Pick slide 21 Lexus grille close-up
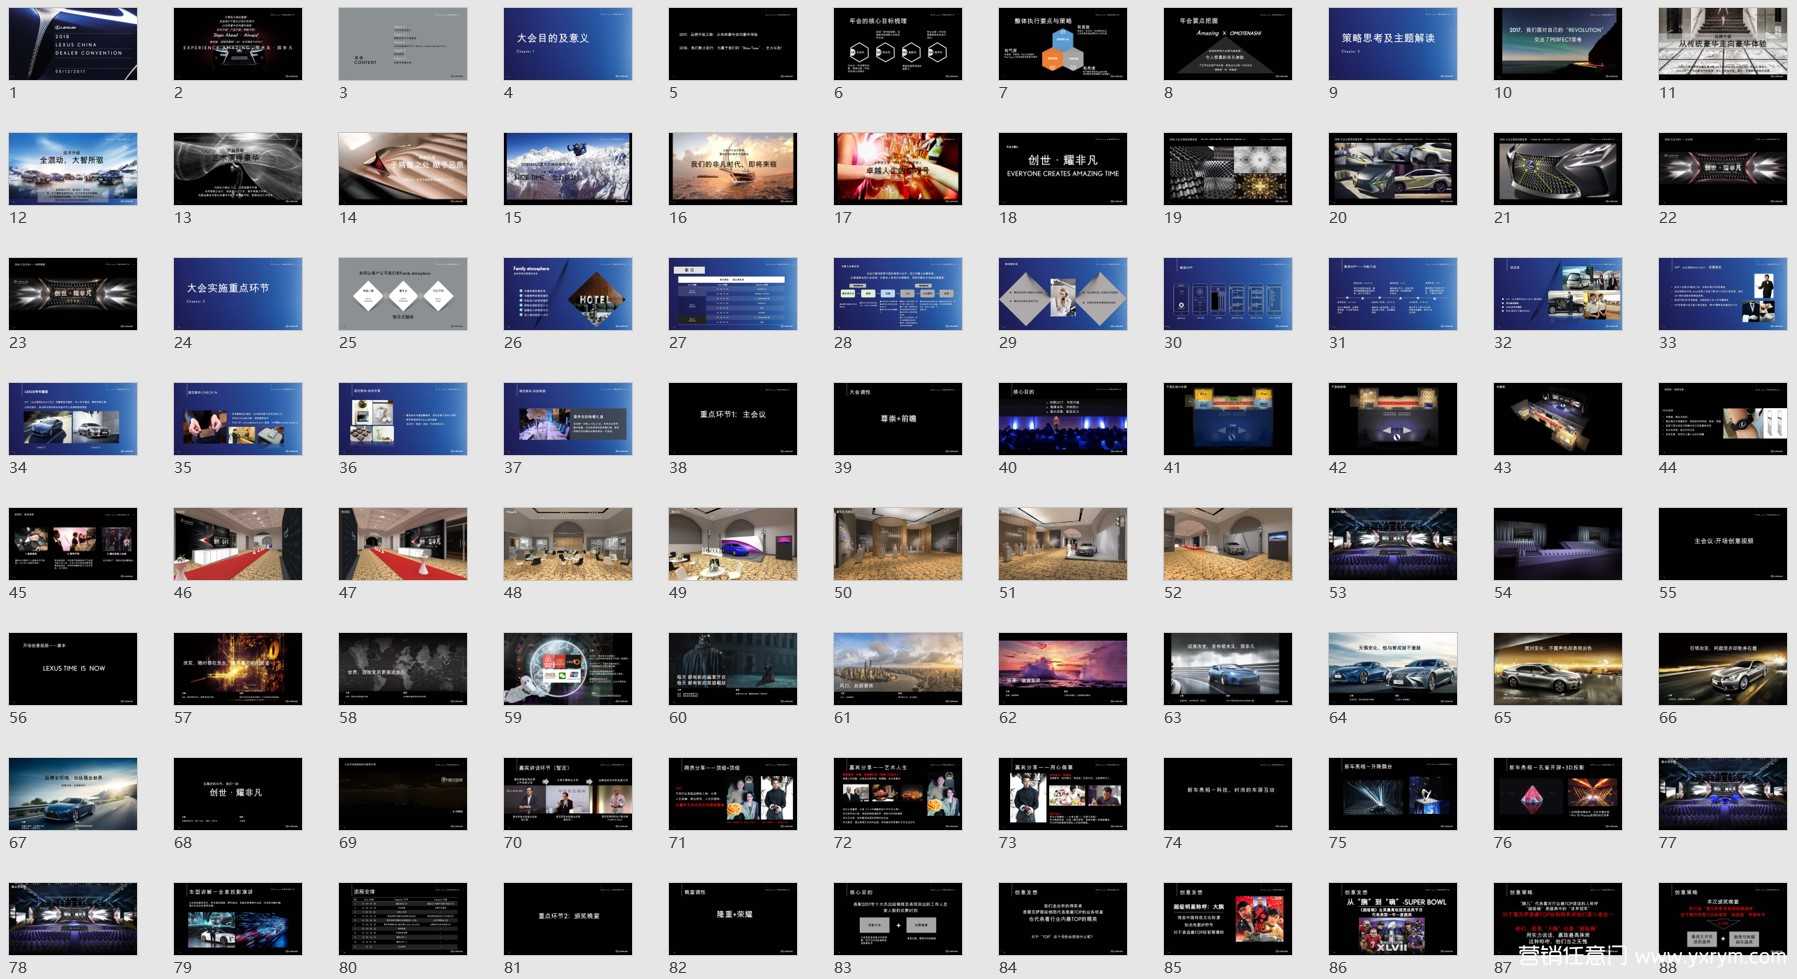Viewport: 1797px width, 979px height. 1558,169
